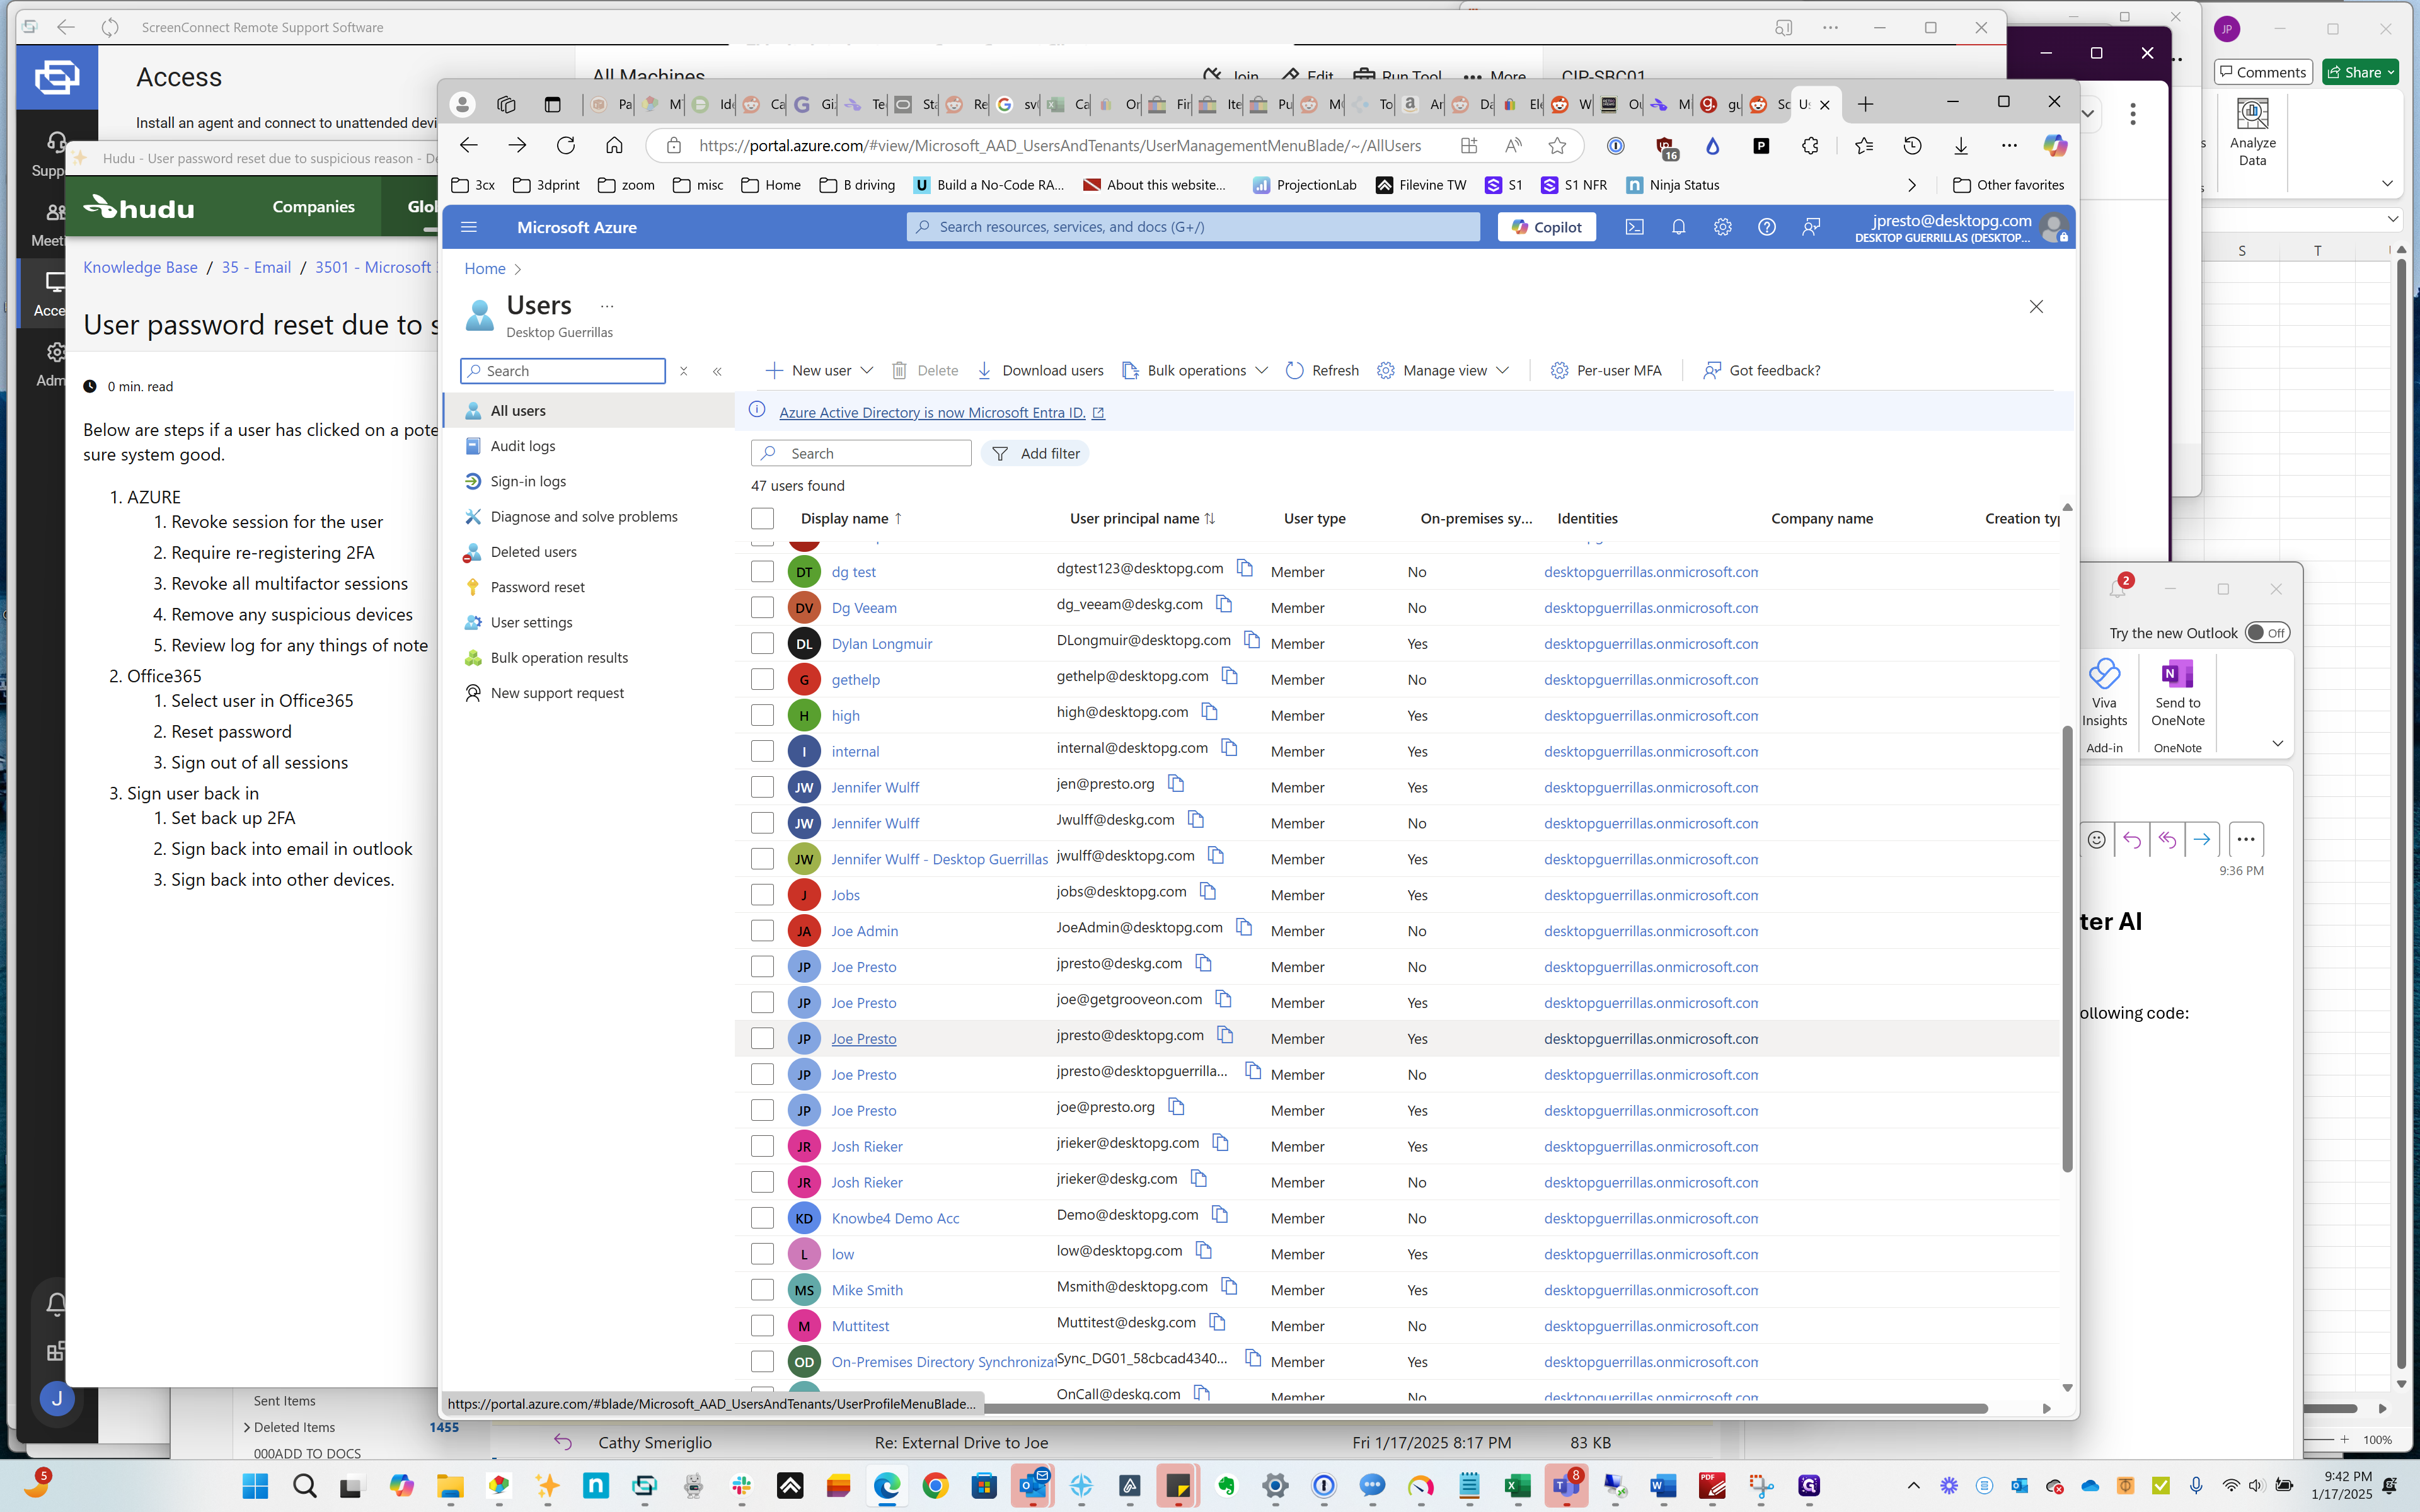Screen dimensions: 2420x1512
Task: Sort by Display name column
Action: tap(852, 518)
